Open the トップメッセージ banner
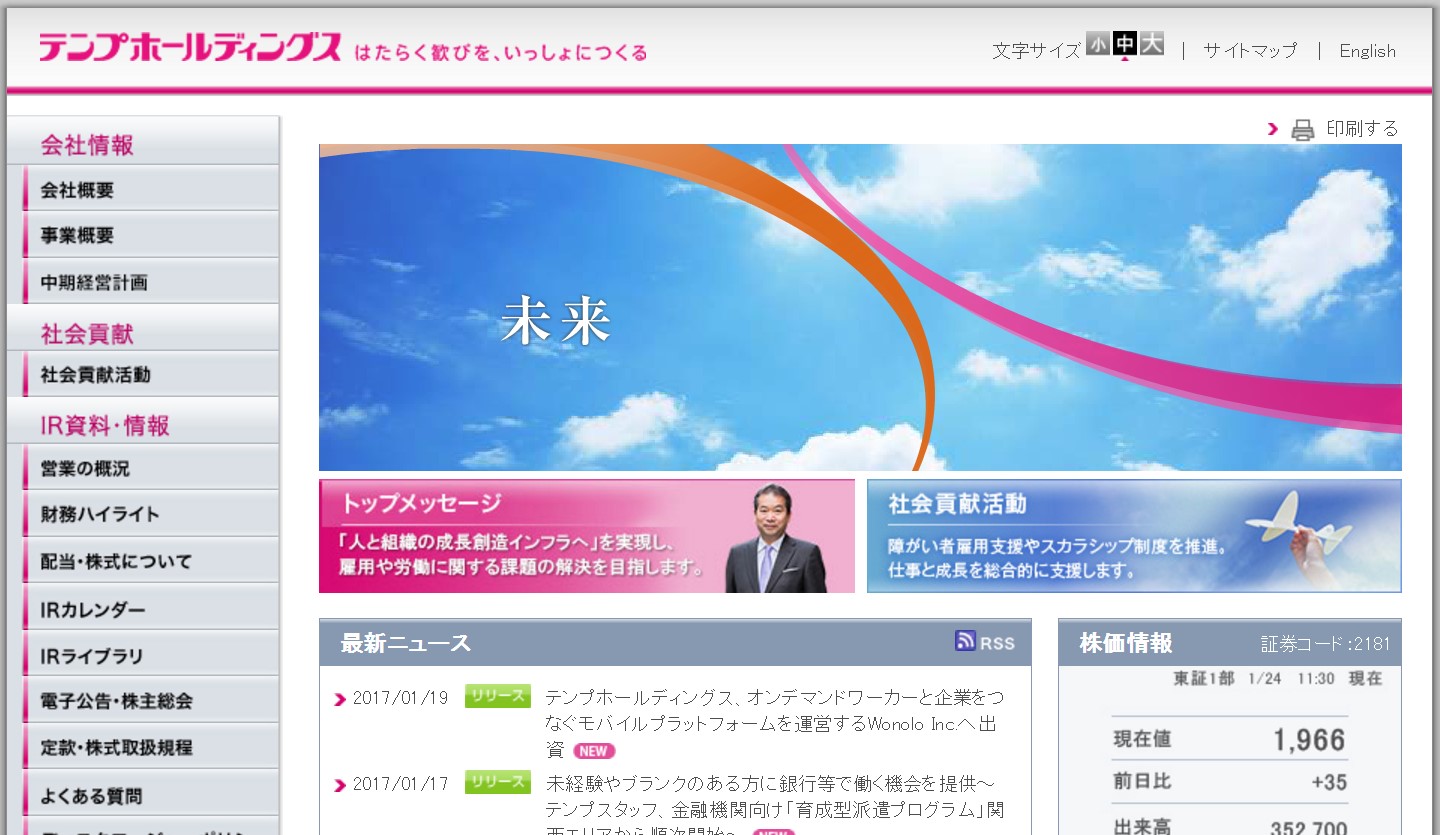This screenshot has height=835, width=1440. [587, 536]
